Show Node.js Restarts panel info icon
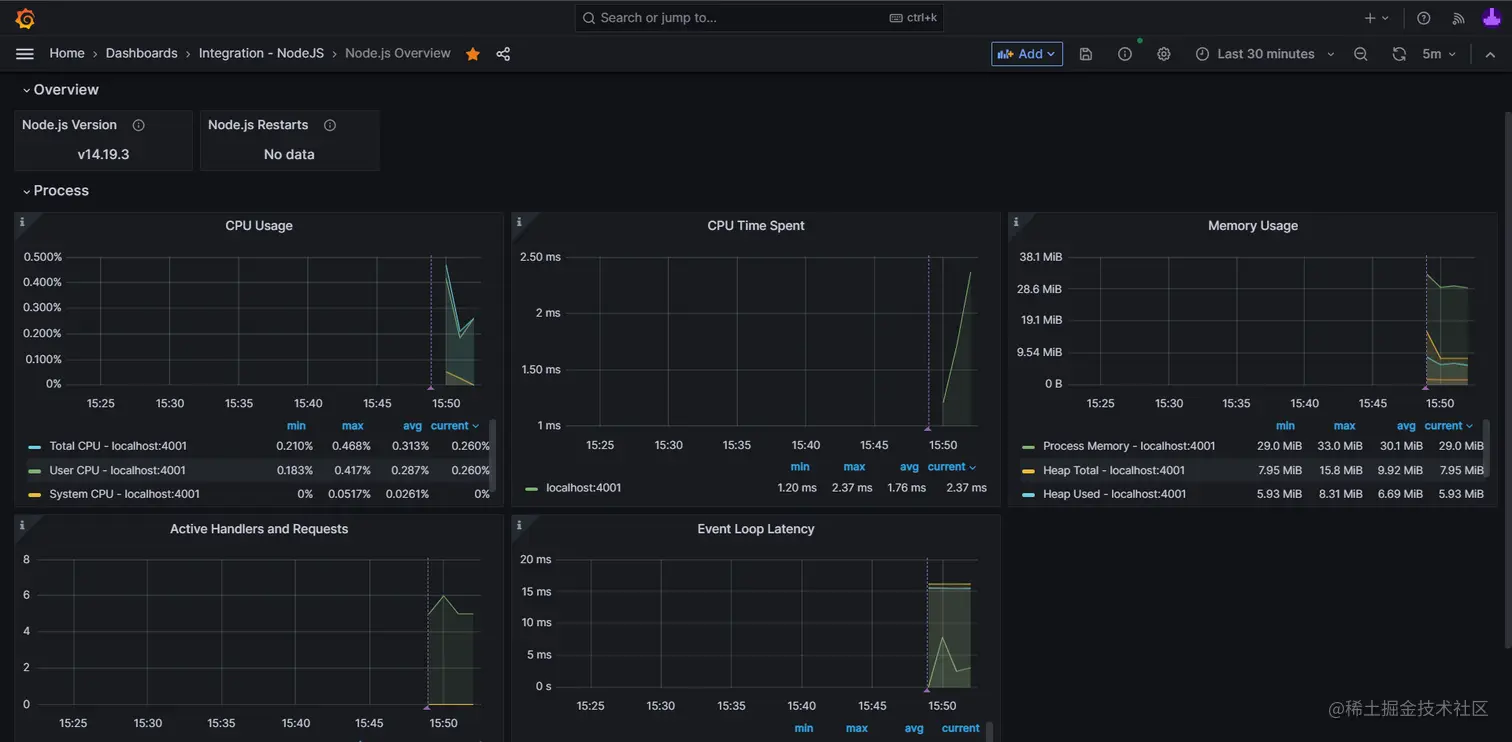The width and height of the screenshot is (1512, 742). click(x=330, y=125)
